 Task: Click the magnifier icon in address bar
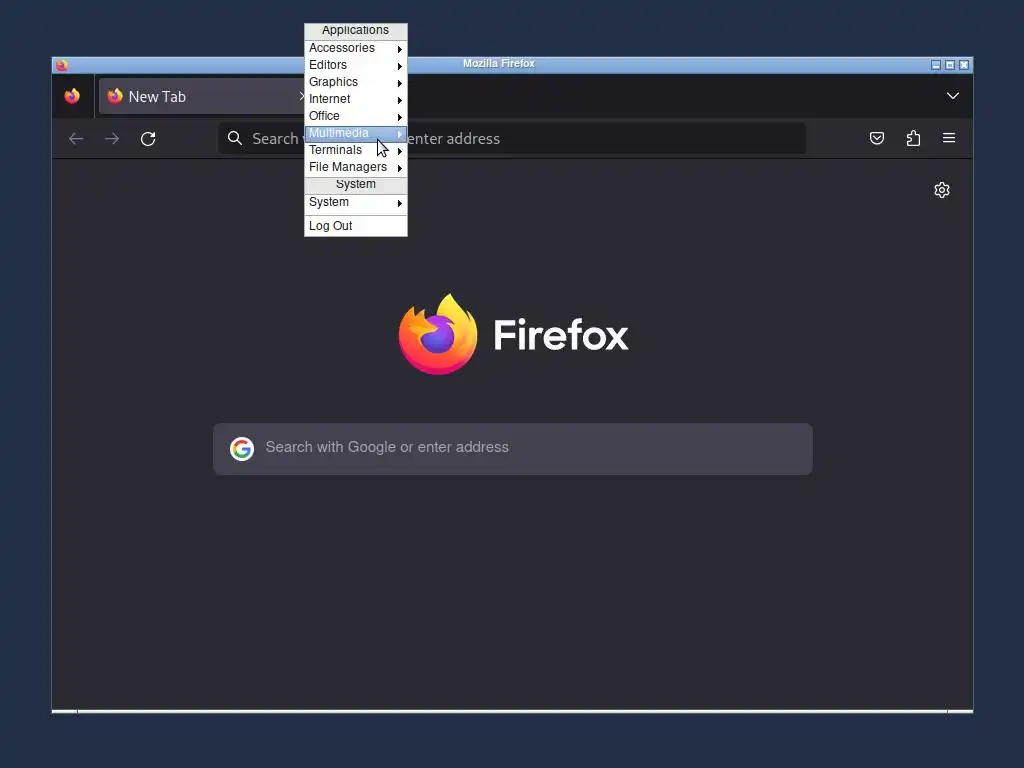point(235,138)
